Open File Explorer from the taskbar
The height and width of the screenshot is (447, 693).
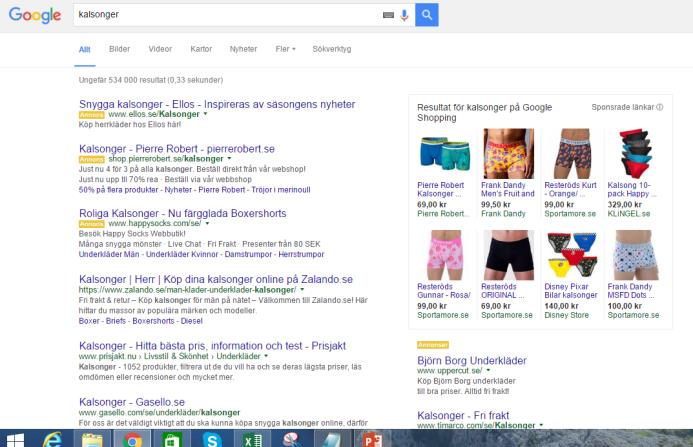(x=92, y=439)
